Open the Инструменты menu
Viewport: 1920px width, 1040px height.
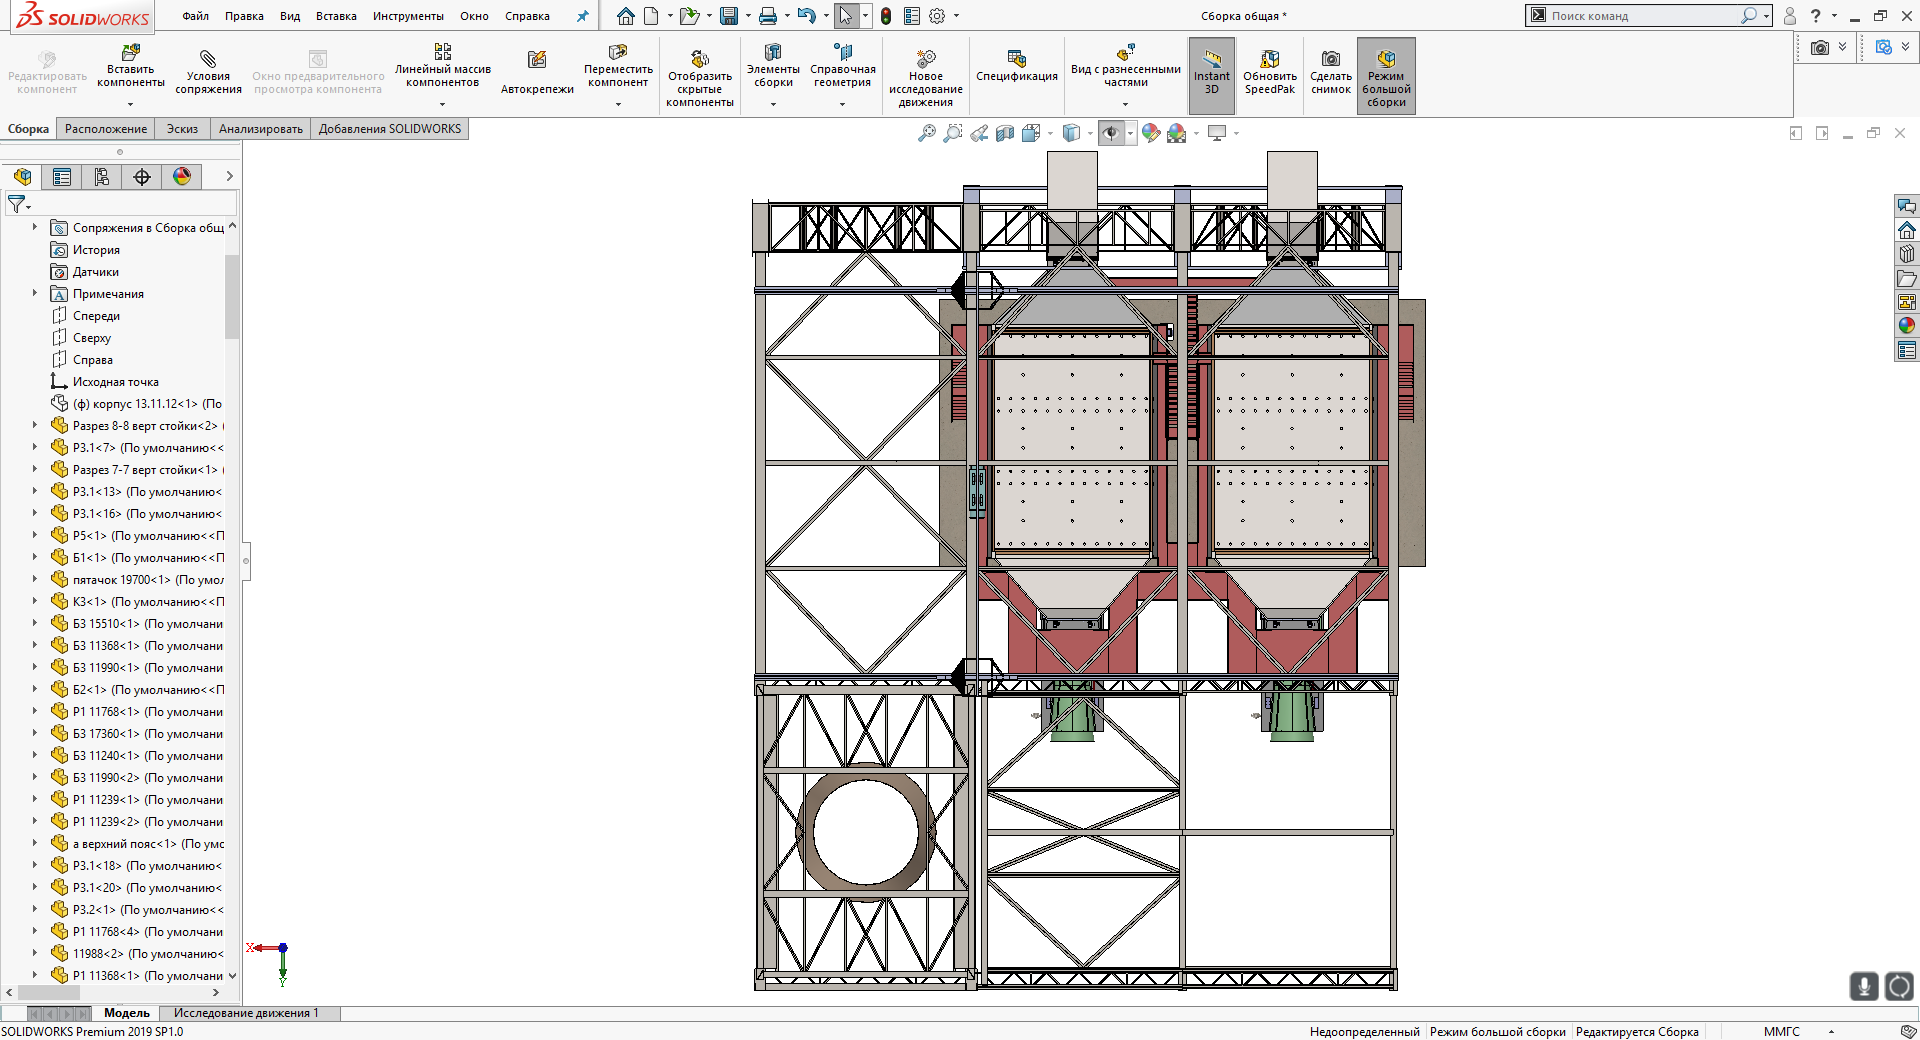408,16
